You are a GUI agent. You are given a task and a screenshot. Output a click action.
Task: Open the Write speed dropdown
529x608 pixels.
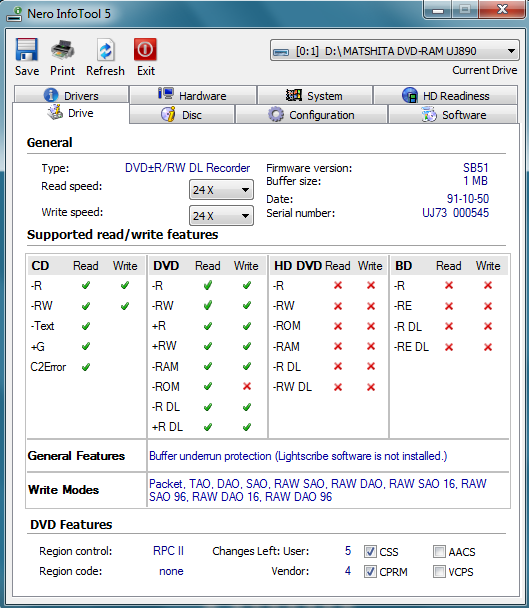[221, 216]
